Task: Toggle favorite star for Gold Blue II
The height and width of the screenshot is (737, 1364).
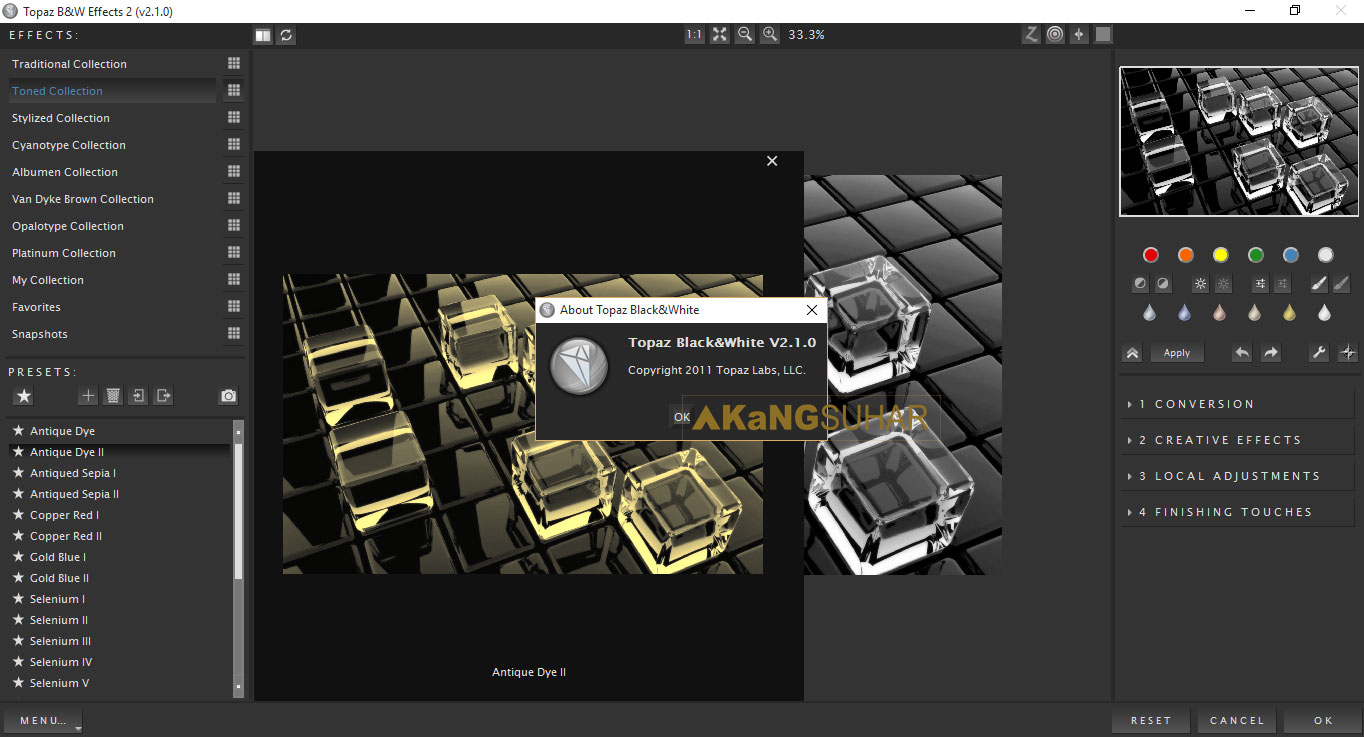Action: [x=18, y=578]
